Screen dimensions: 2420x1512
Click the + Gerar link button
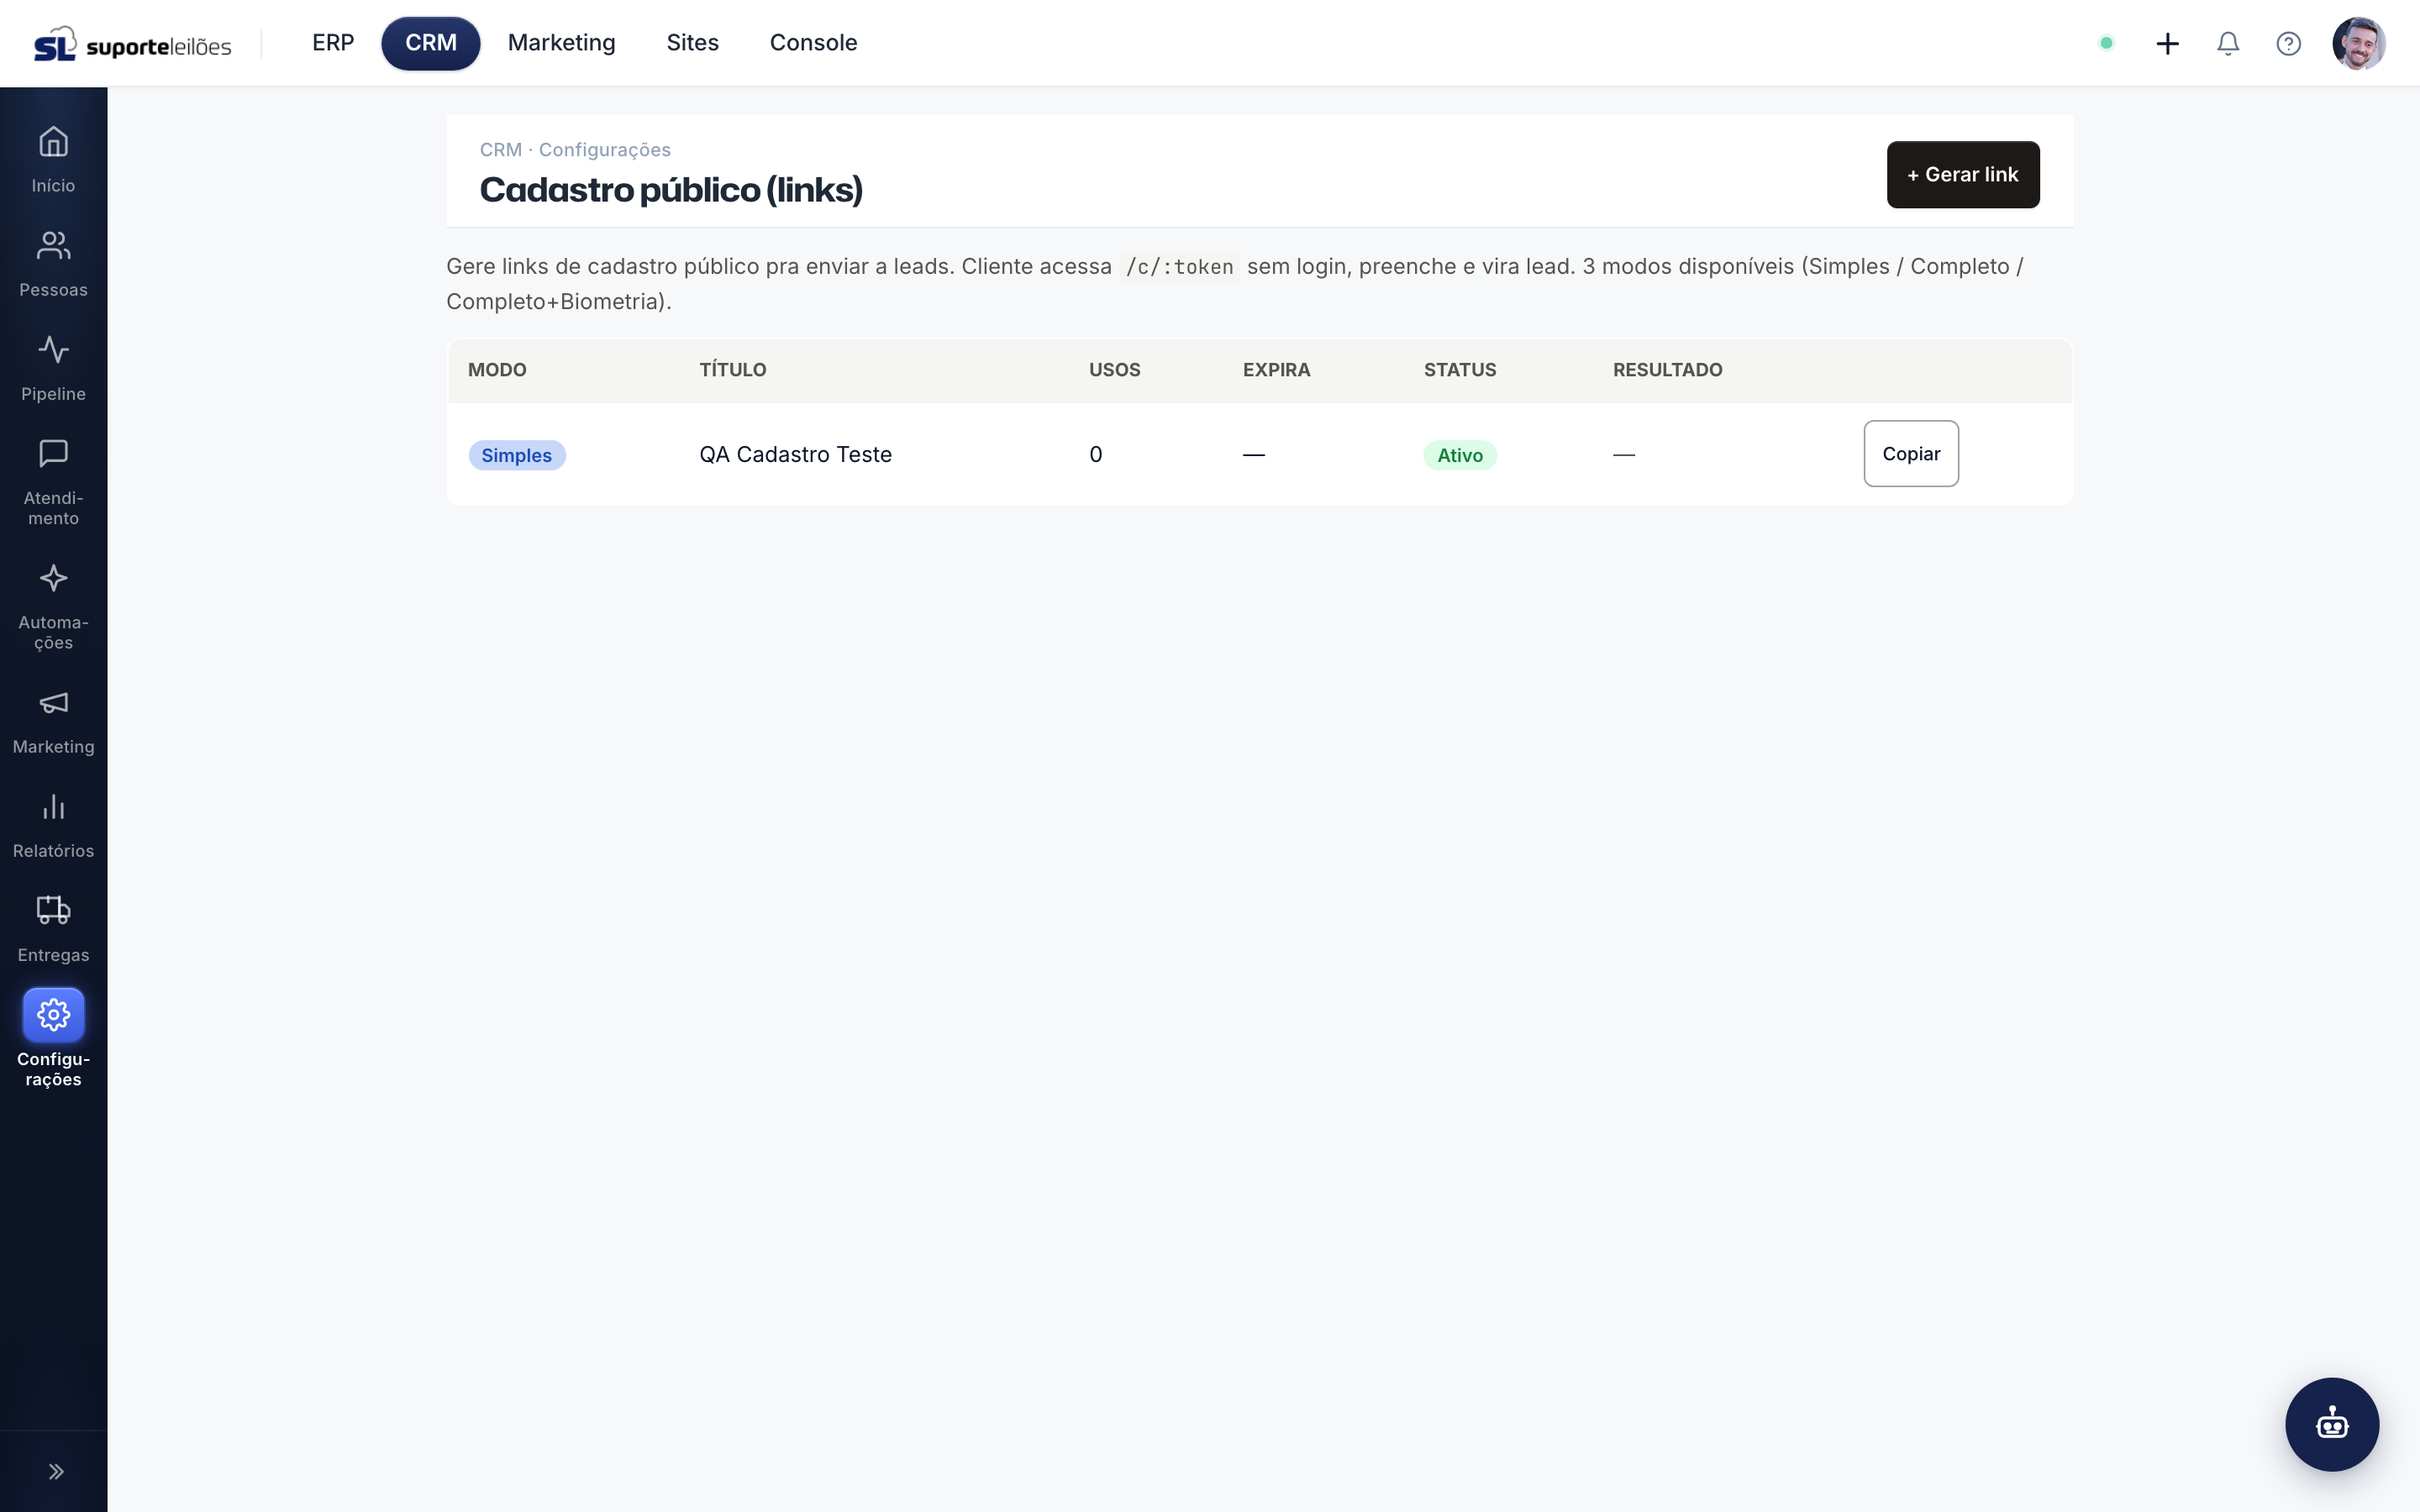(1963, 174)
